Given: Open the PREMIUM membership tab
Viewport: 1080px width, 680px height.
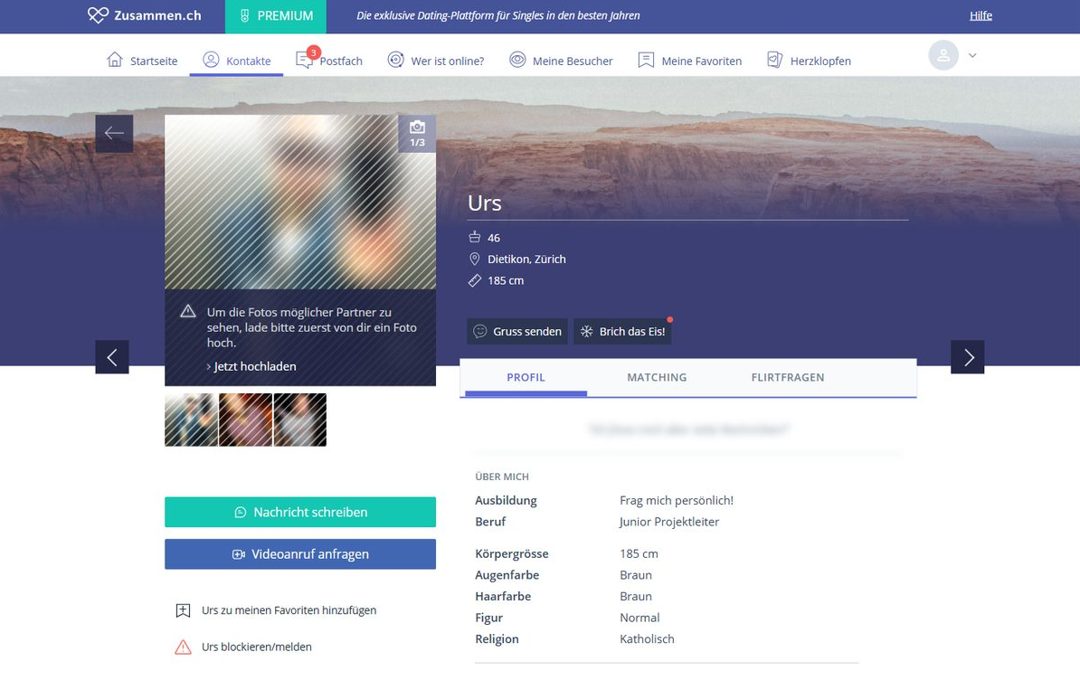Looking at the screenshot, I should [x=276, y=16].
